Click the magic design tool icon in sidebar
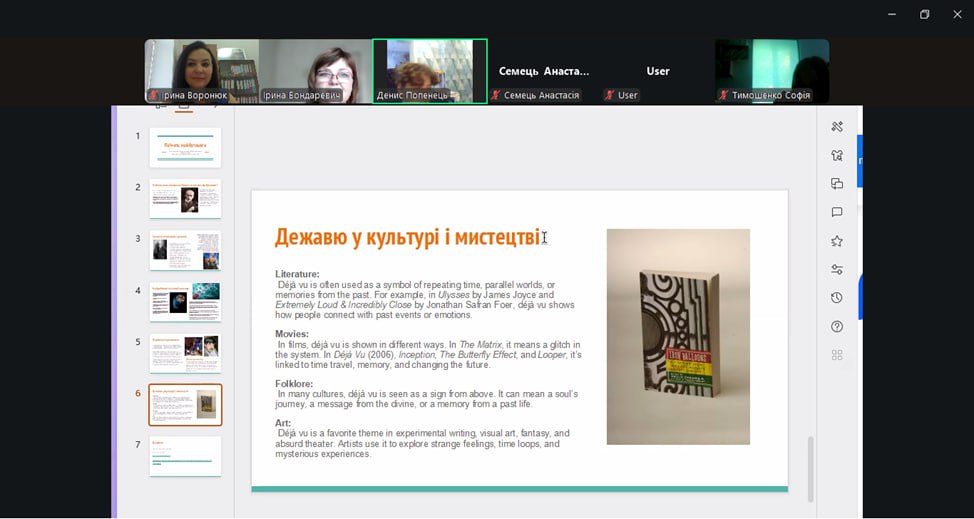974x519 pixels. [x=837, y=127]
